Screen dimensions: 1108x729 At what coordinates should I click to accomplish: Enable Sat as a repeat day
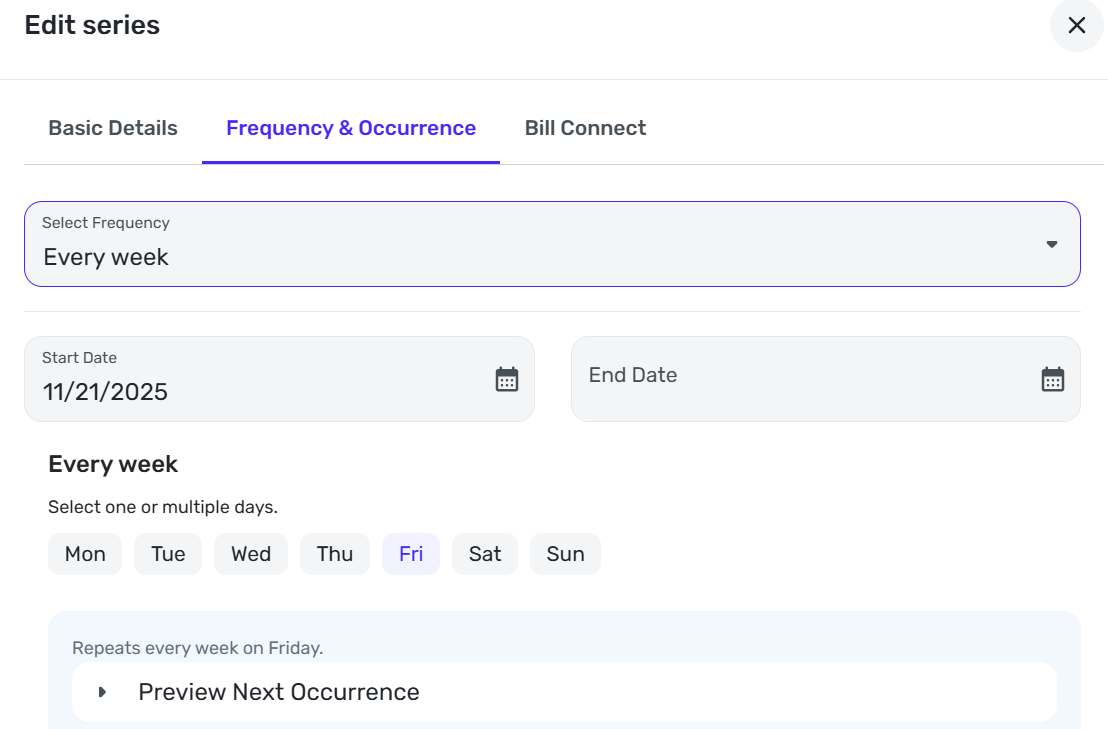coord(485,554)
